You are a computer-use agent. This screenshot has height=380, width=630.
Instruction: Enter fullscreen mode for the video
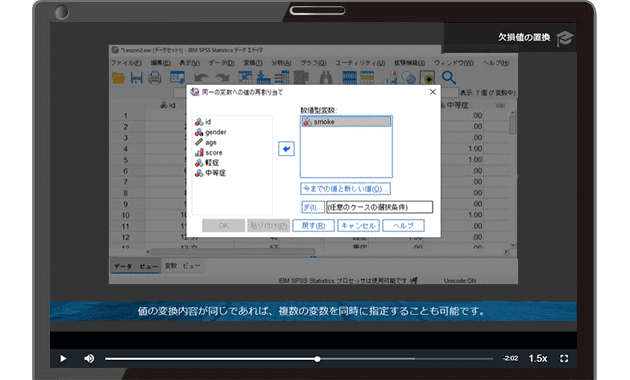pos(564,358)
